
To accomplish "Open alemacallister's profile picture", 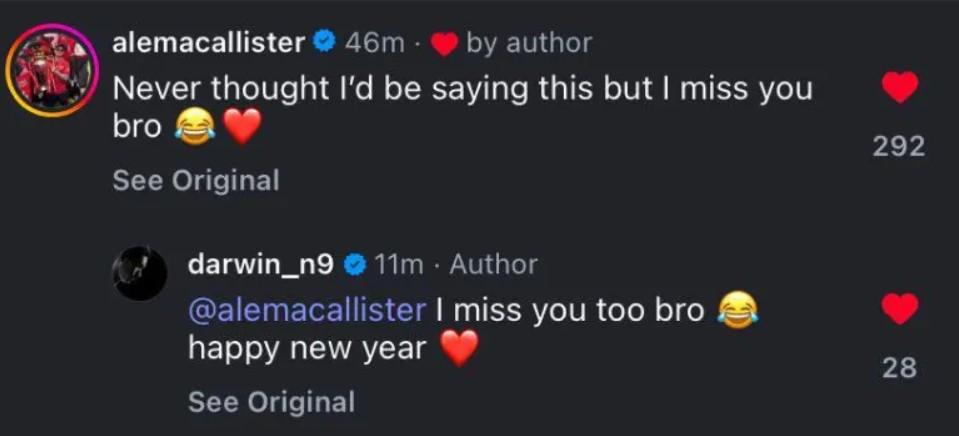I will tap(50, 72).
